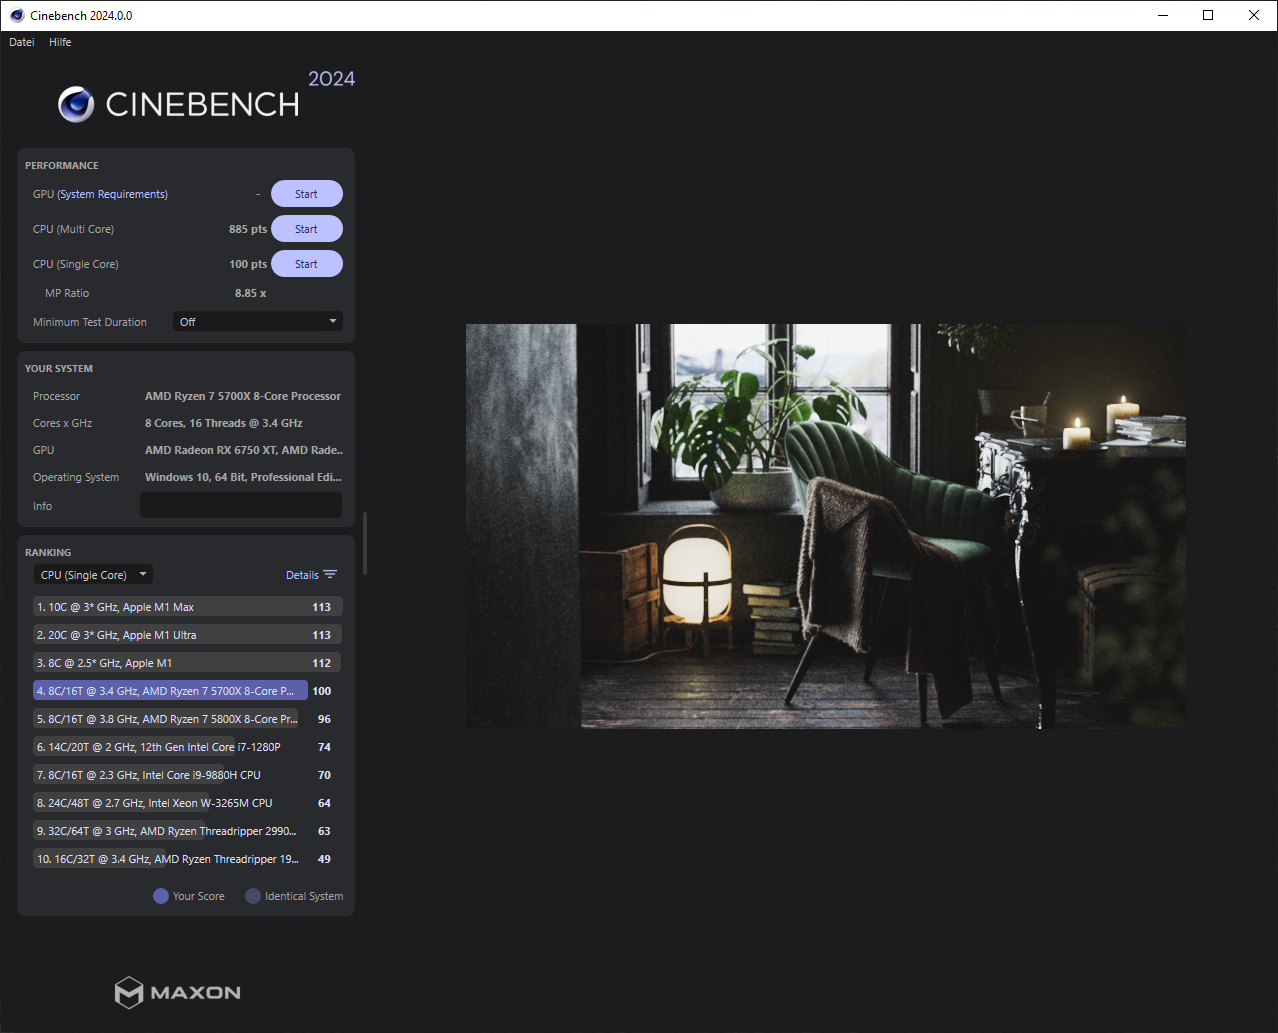Click the Details filter icon
This screenshot has width=1278, height=1033.
click(330, 575)
